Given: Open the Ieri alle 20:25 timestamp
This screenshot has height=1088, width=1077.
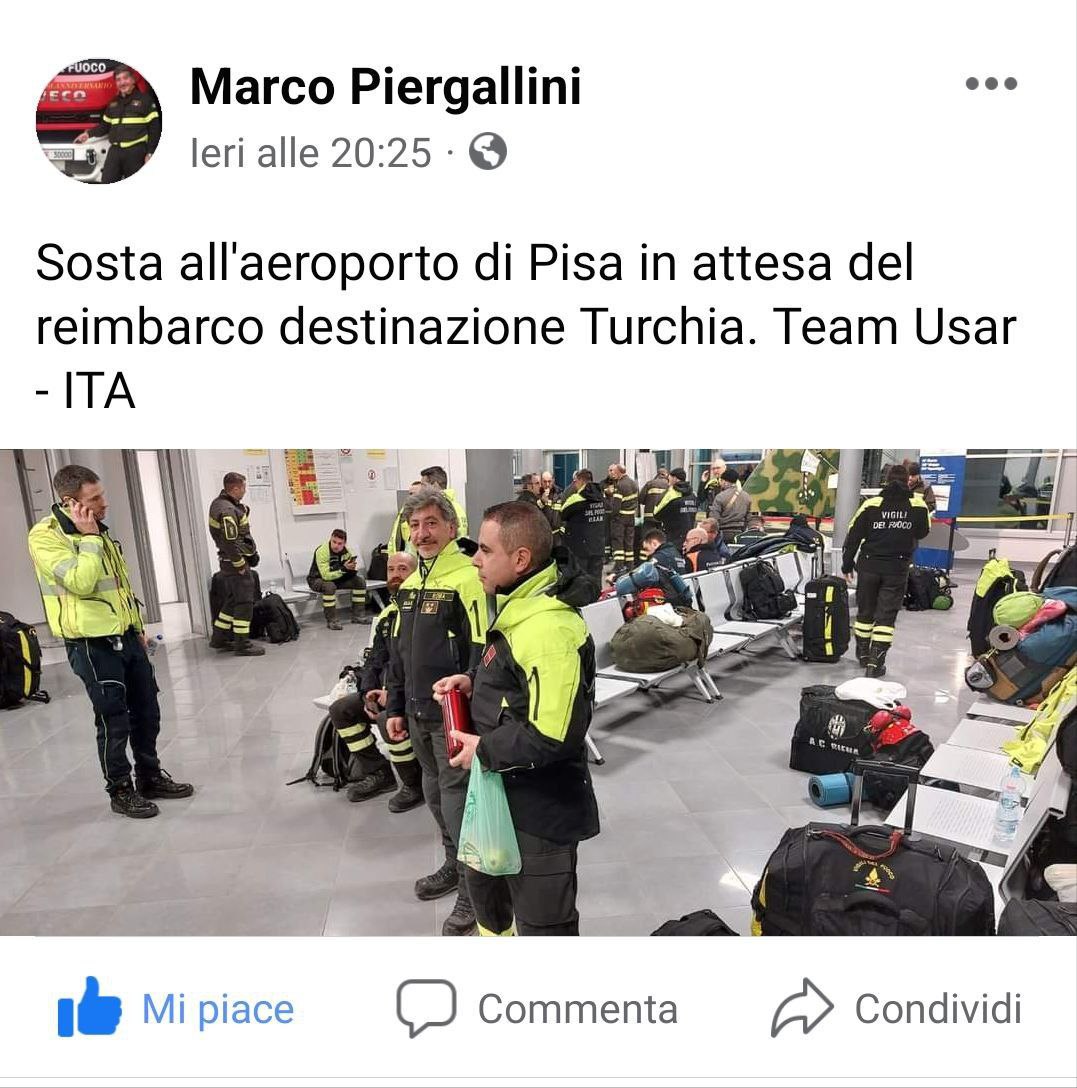Looking at the screenshot, I should click(311, 153).
